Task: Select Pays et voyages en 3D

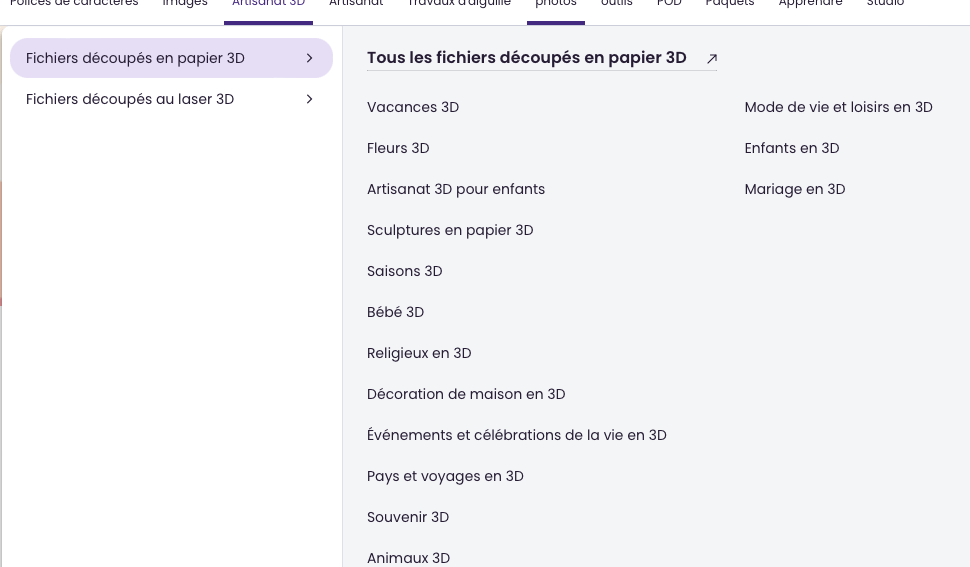Action: tap(445, 476)
